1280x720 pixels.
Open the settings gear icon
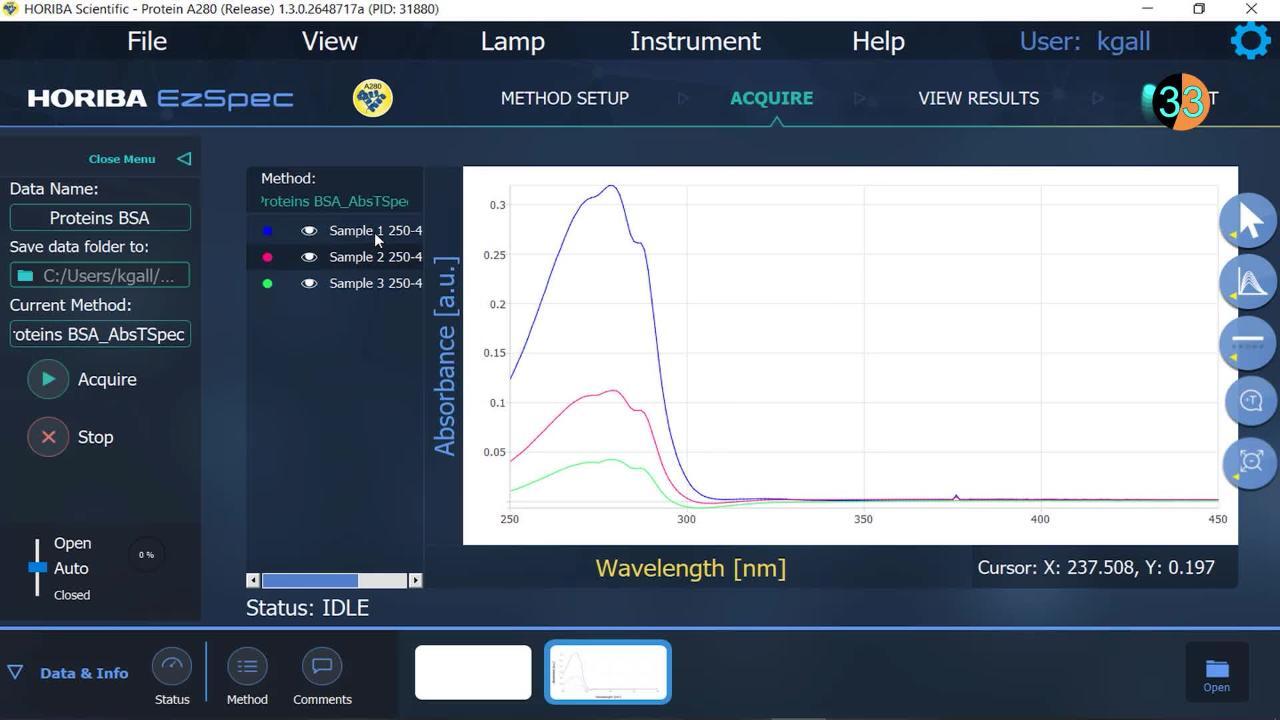pos(1250,41)
